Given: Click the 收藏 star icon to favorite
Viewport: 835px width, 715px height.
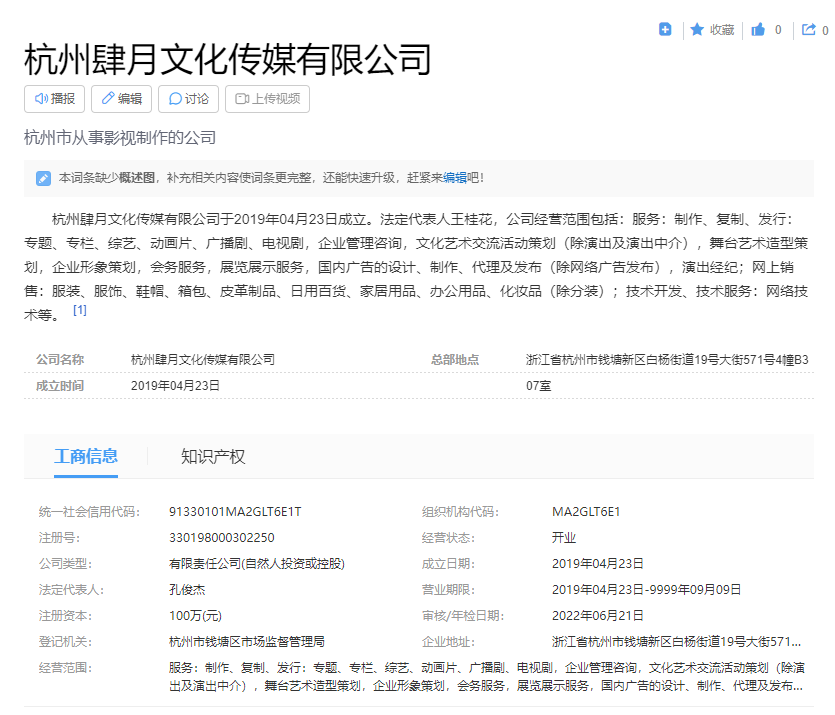Looking at the screenshot, I should (x=697, y=30).
